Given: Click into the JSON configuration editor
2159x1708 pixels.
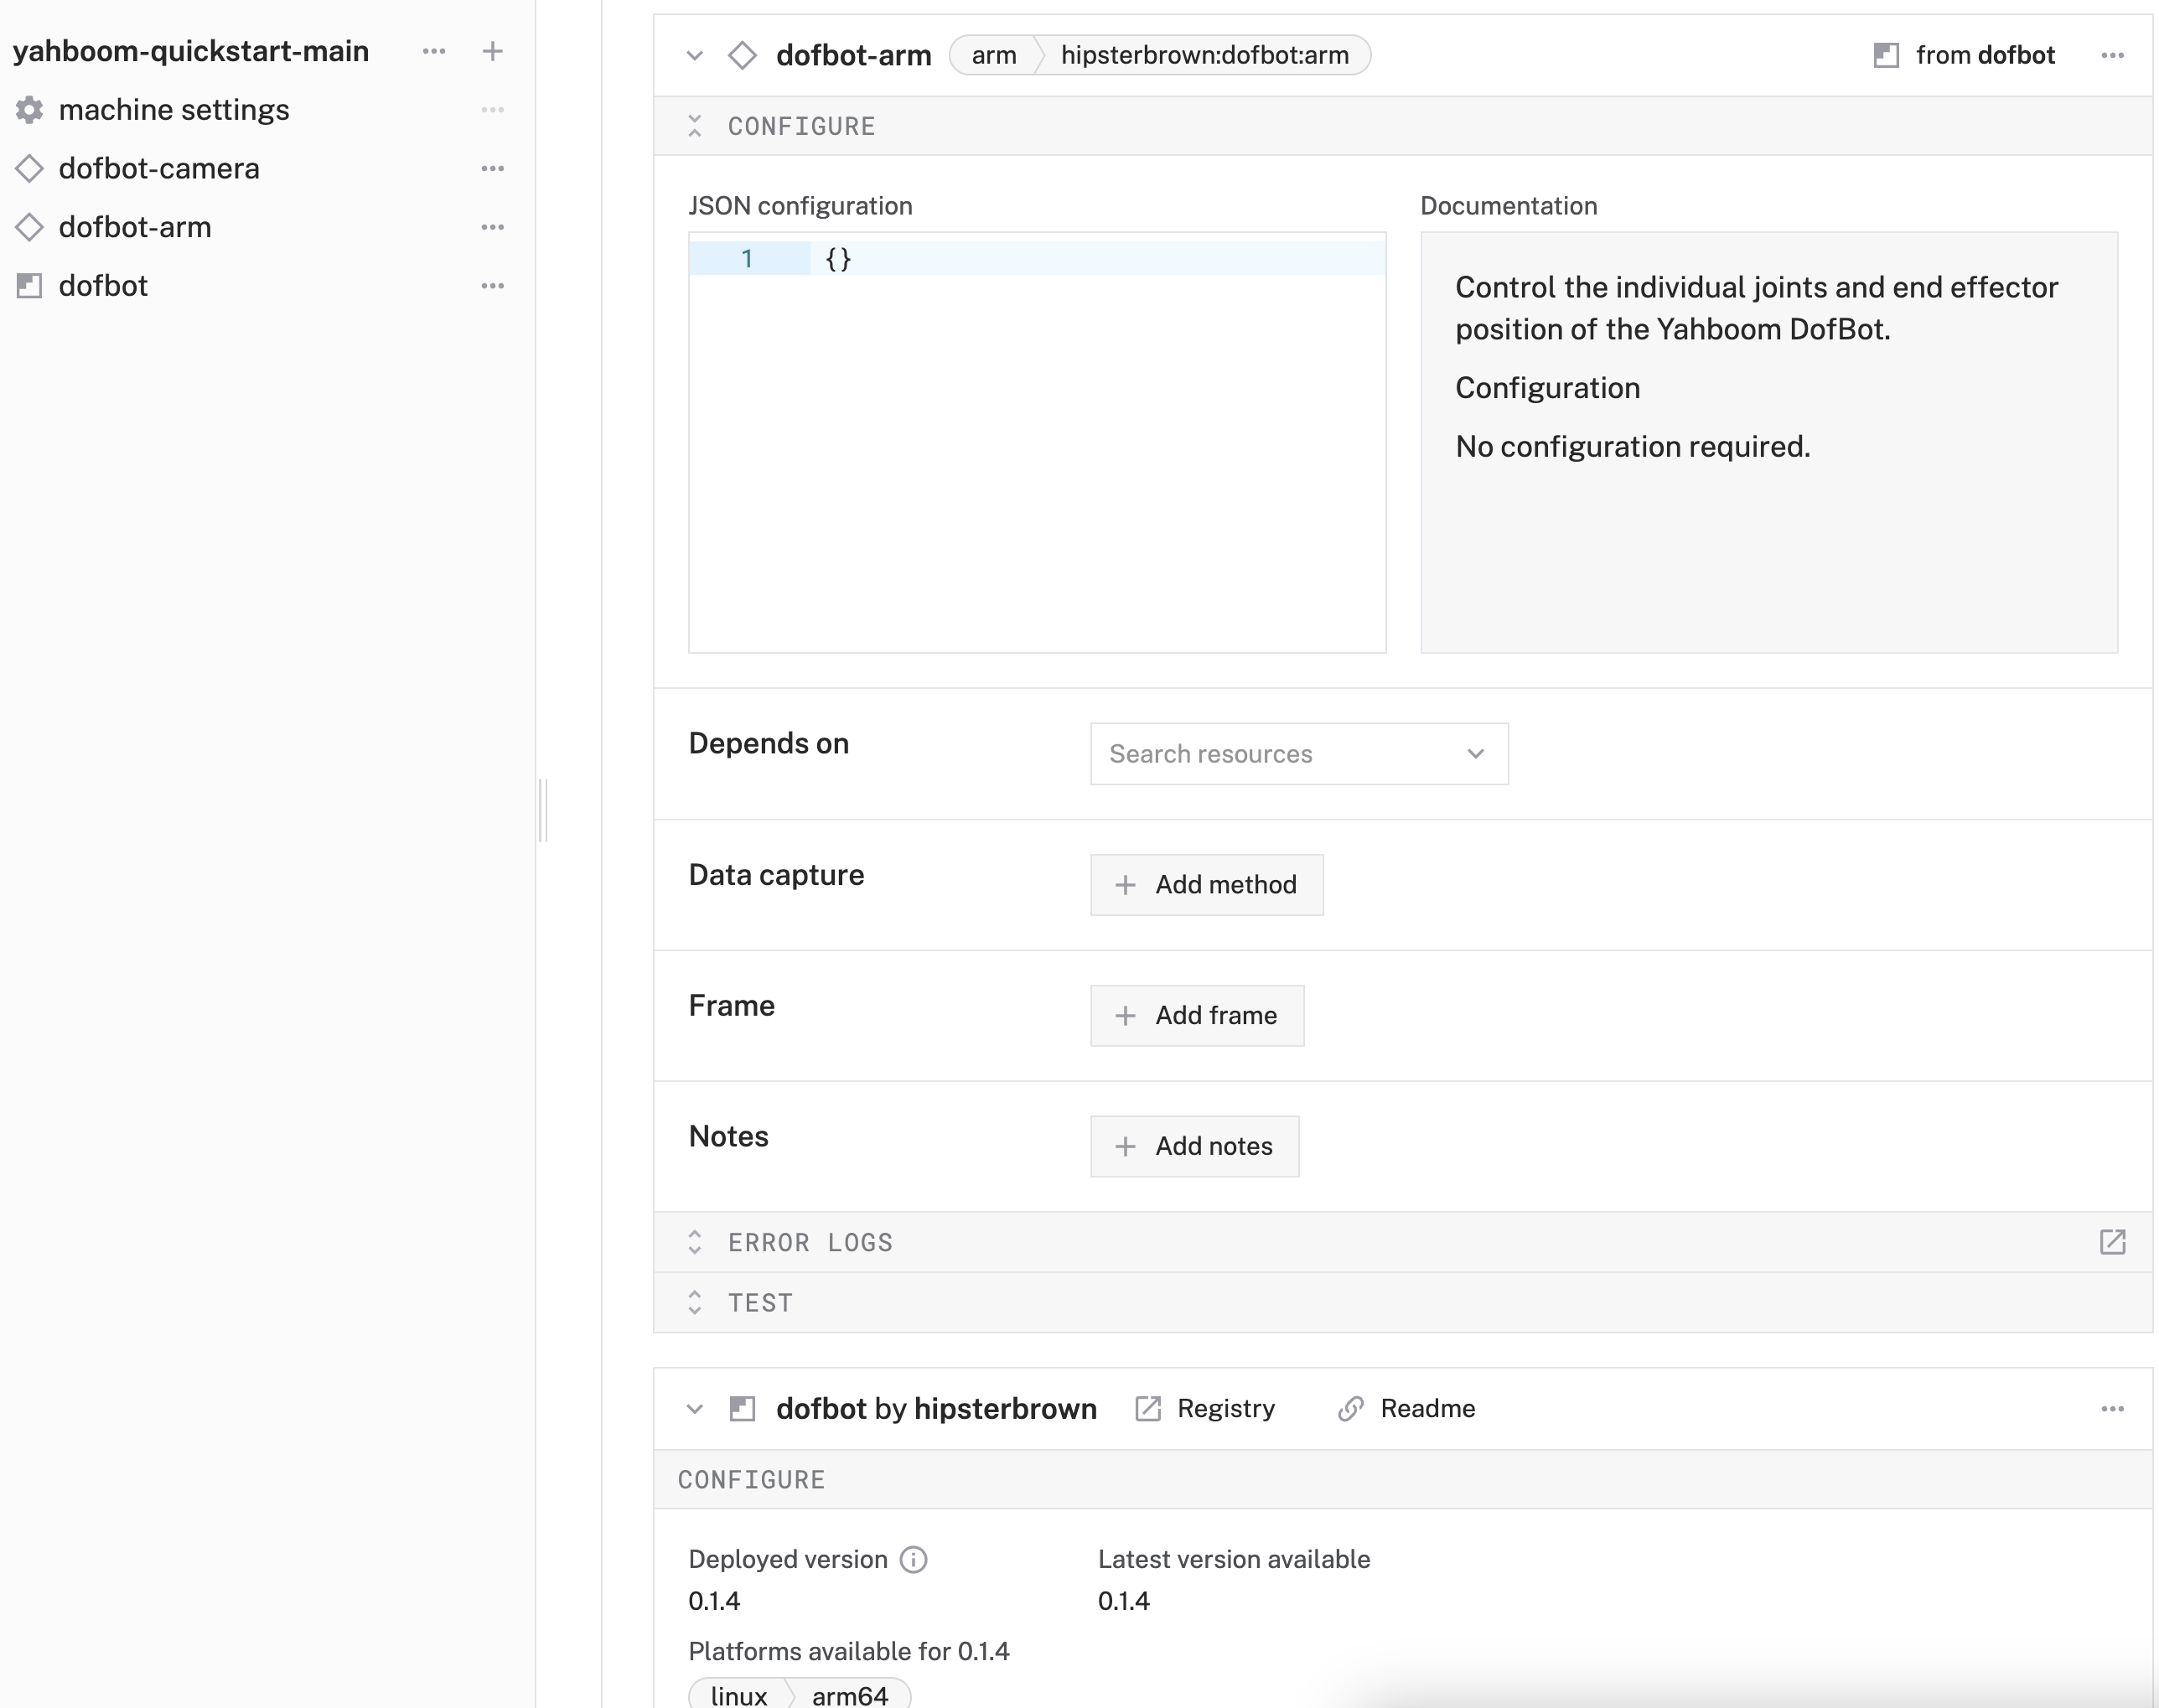Looking at the screenshot, I should pyautogui.click(x=1037, y=443).
